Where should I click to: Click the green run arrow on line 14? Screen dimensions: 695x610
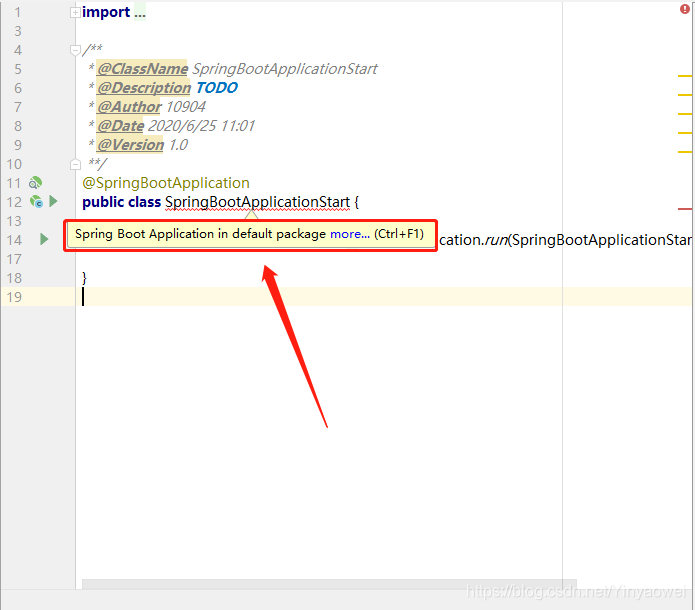(x=44, y=239)
